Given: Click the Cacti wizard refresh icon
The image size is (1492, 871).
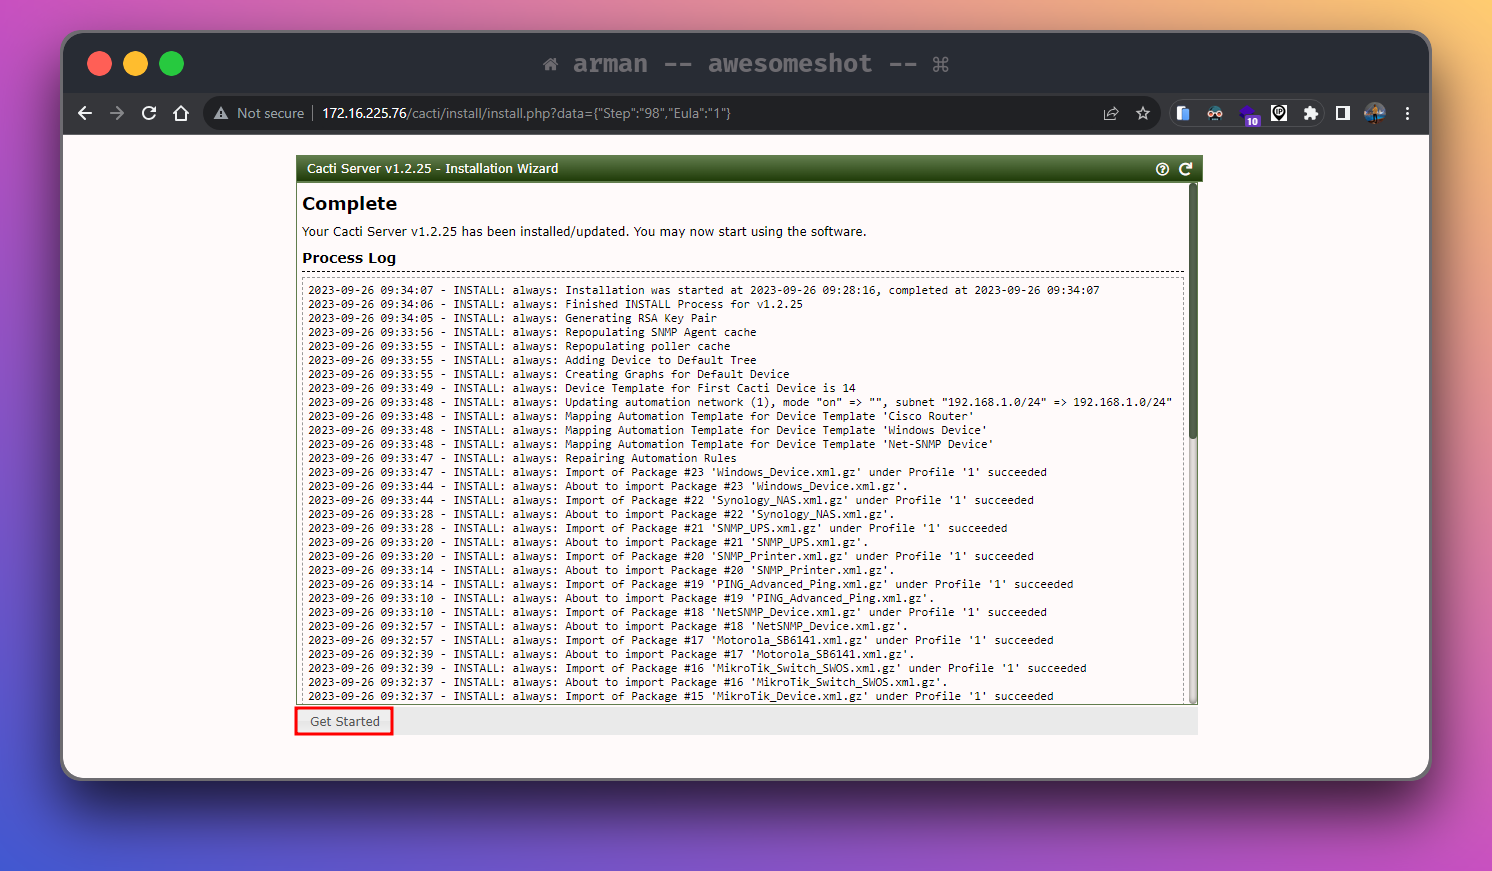Looking at the screenshot, I should [x=1185, y=169].
